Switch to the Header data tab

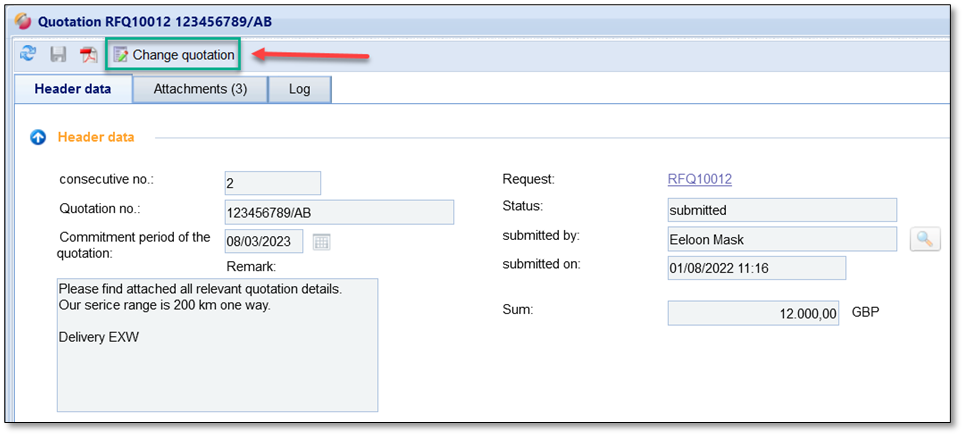tap(73, 89)
